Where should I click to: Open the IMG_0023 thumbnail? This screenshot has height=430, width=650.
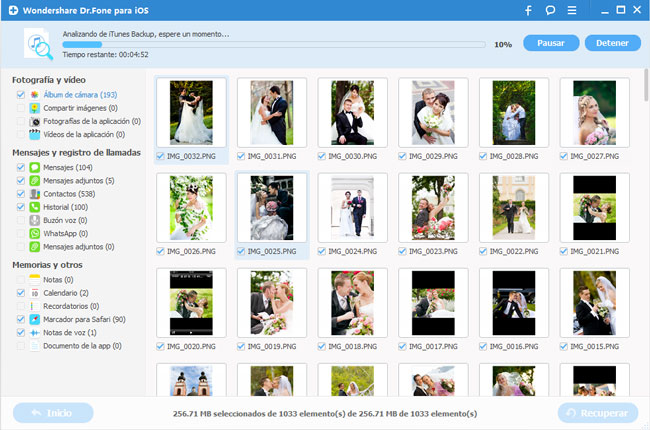click(x=433, y=208)
